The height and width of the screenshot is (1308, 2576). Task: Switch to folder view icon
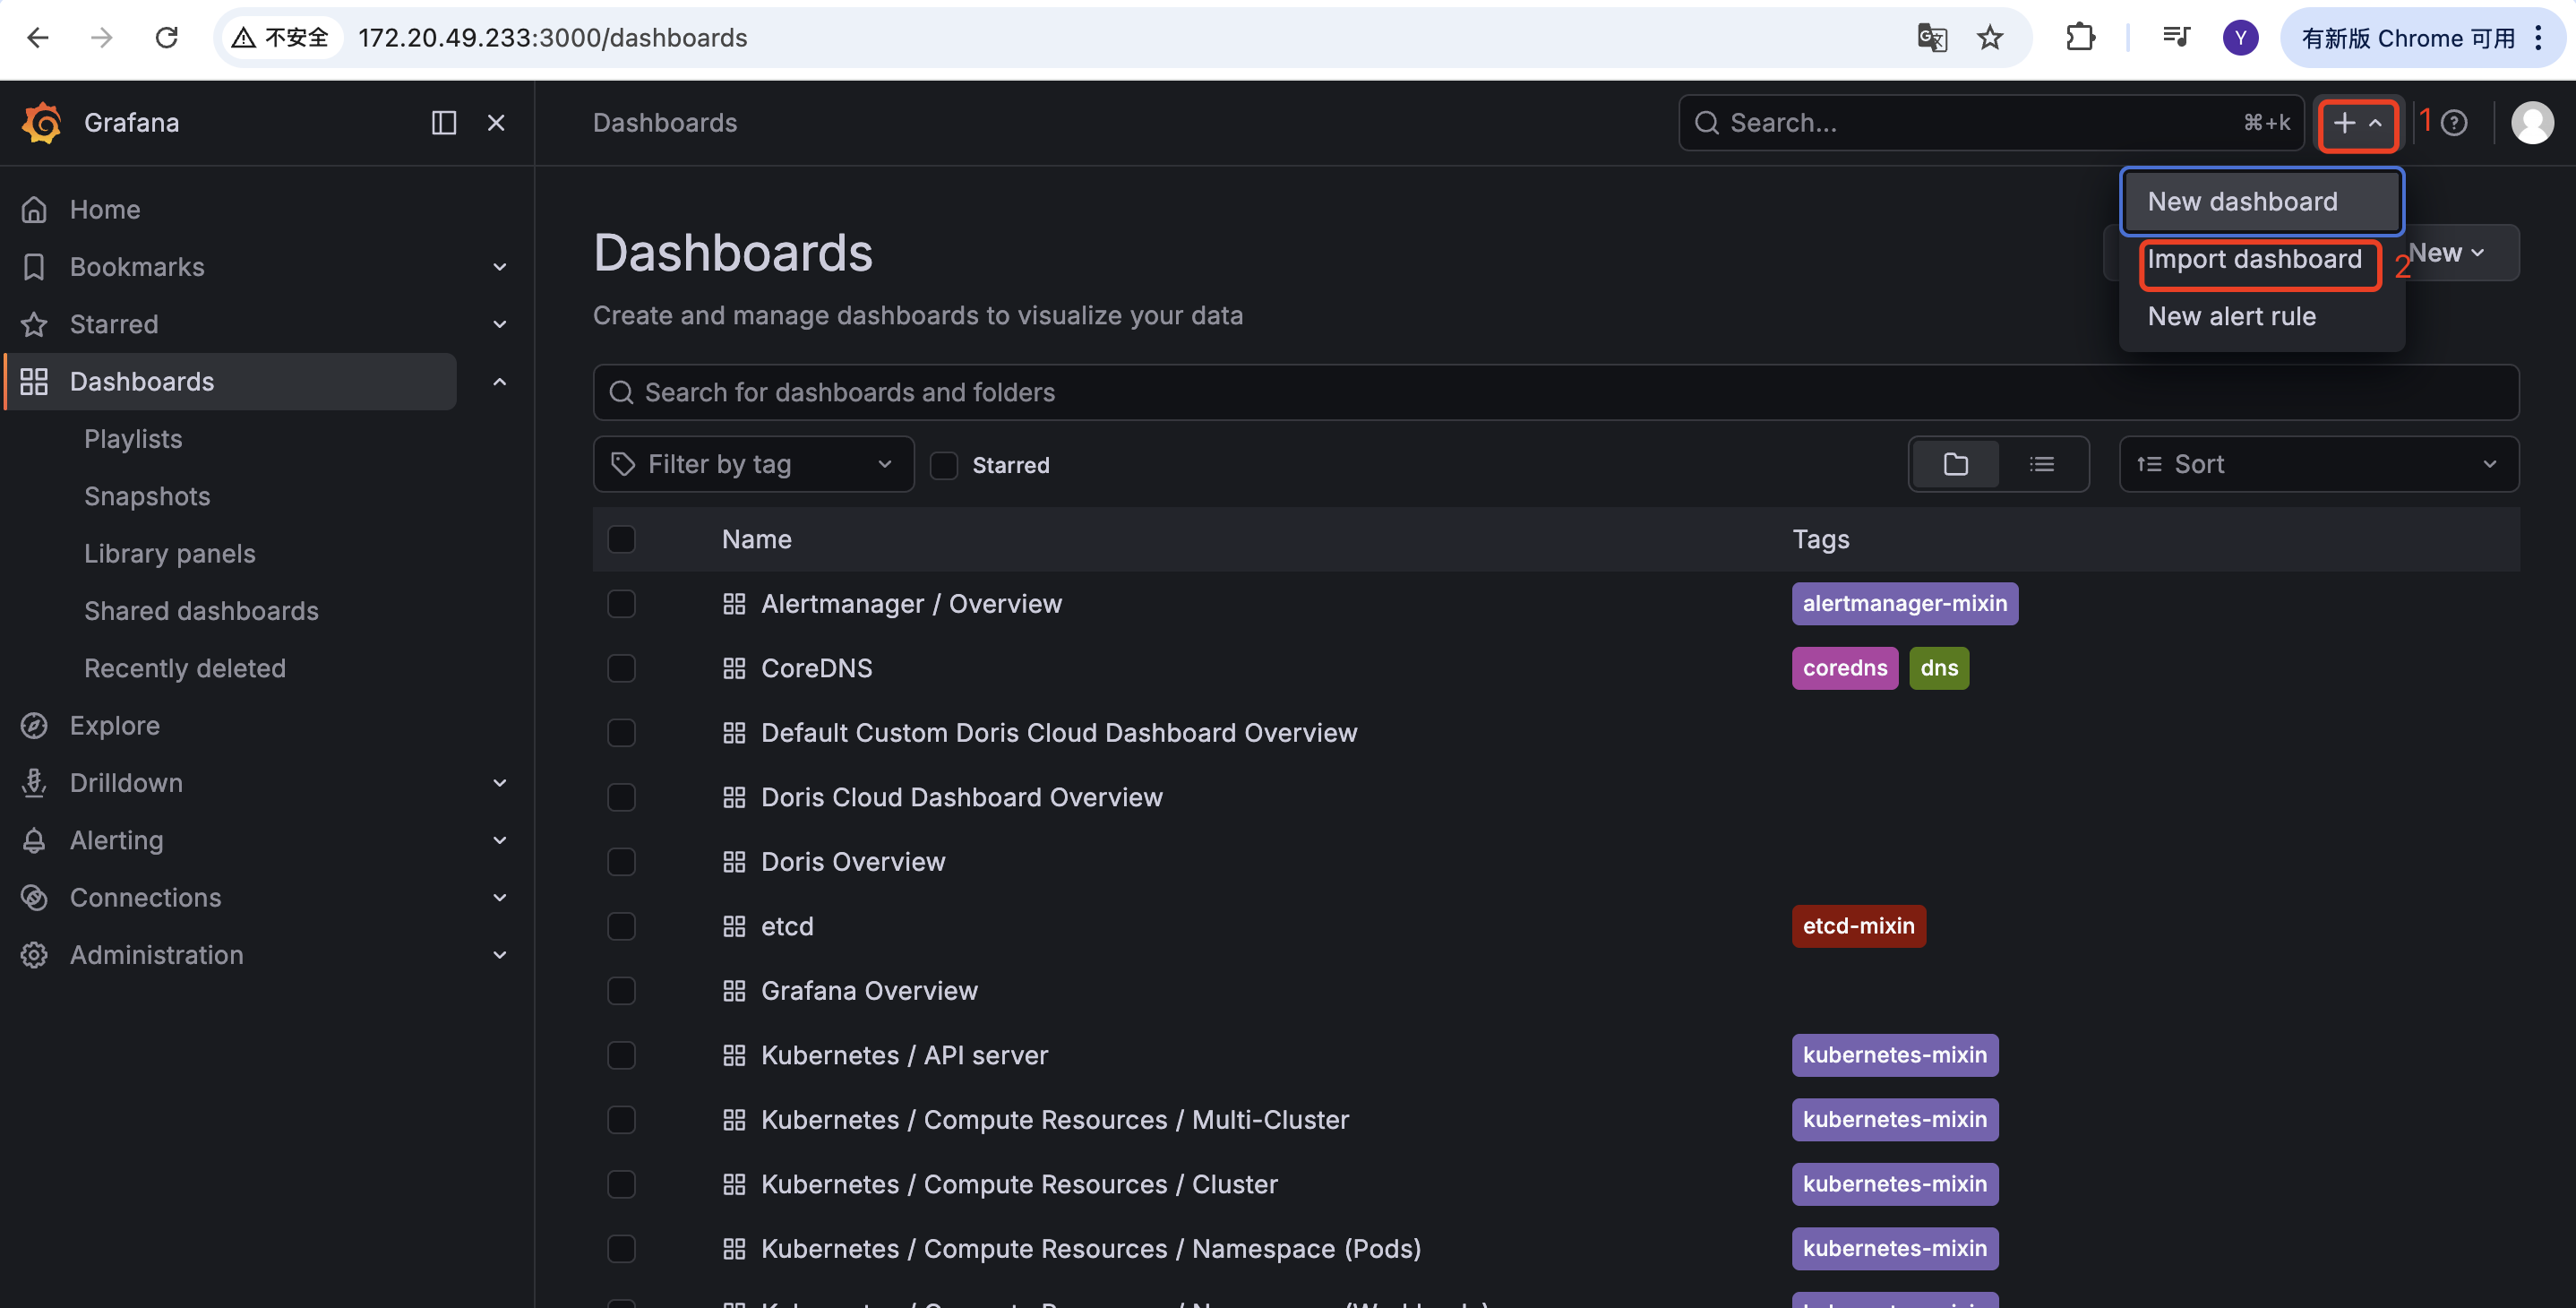tap(1955, 464)
